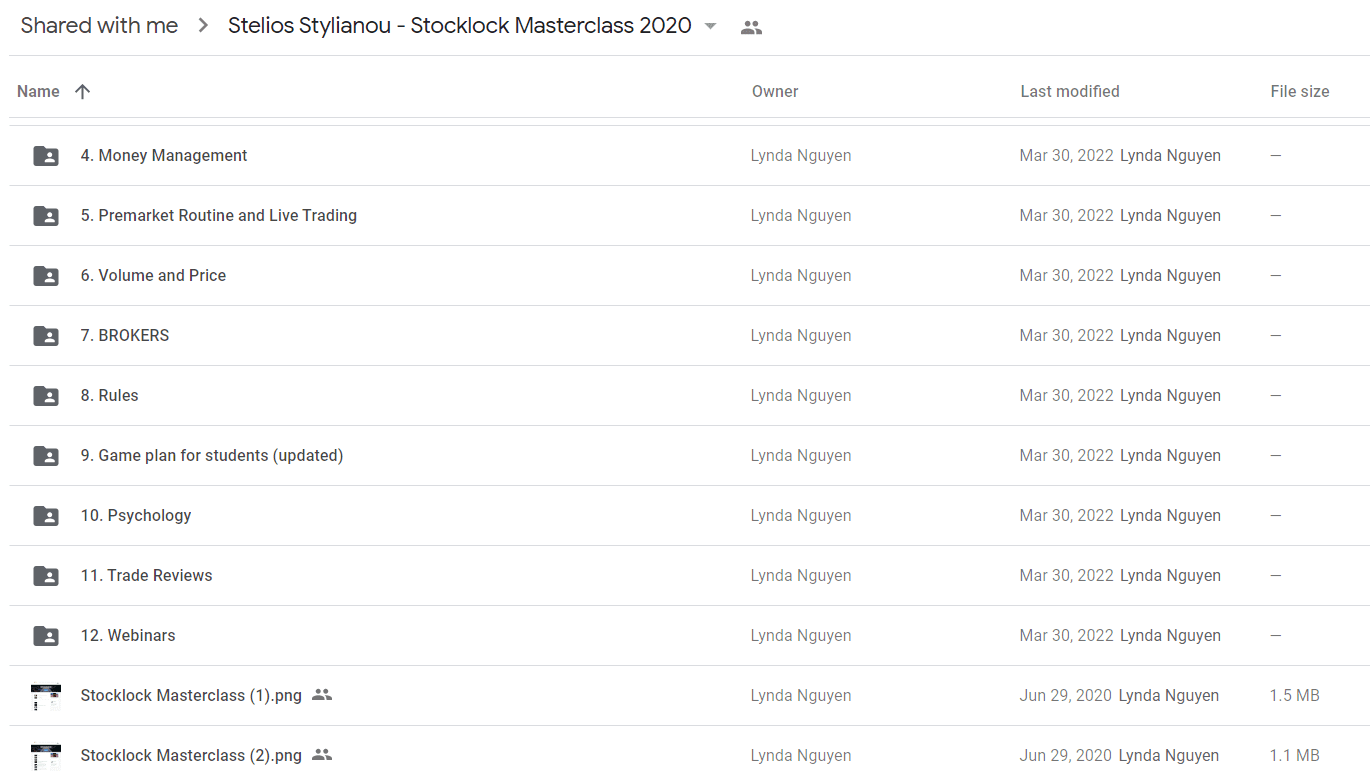1370x782 pixels.
Task: Click Stocklock Masterclass (2).png thumbnail
Action: (x=46, y=757)
